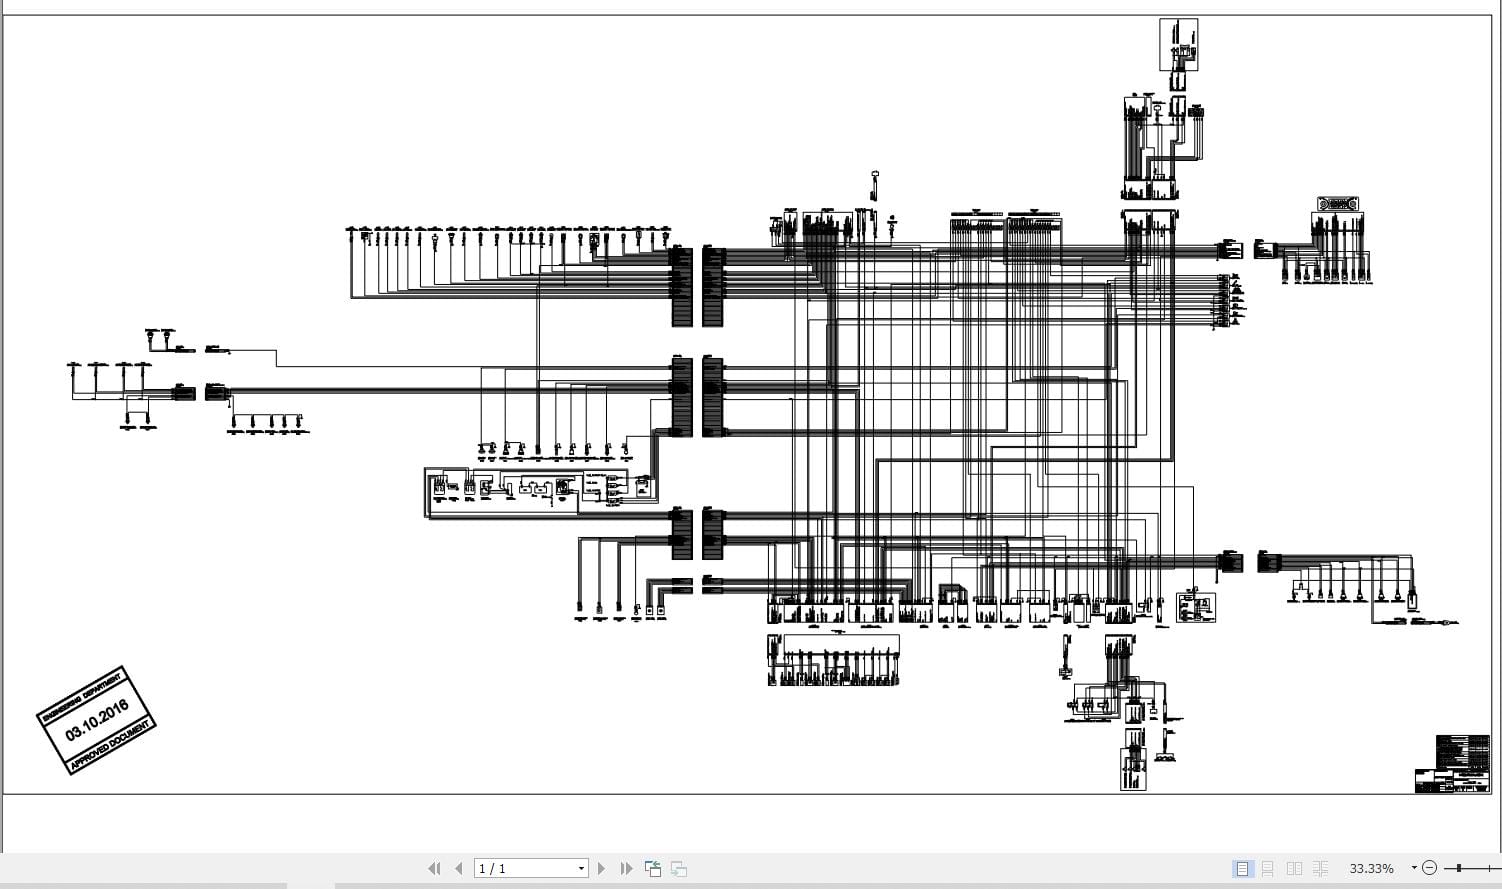Click the go to previous view icon
The width and height of the screenshot is (1502, 889).
(653, 868)
